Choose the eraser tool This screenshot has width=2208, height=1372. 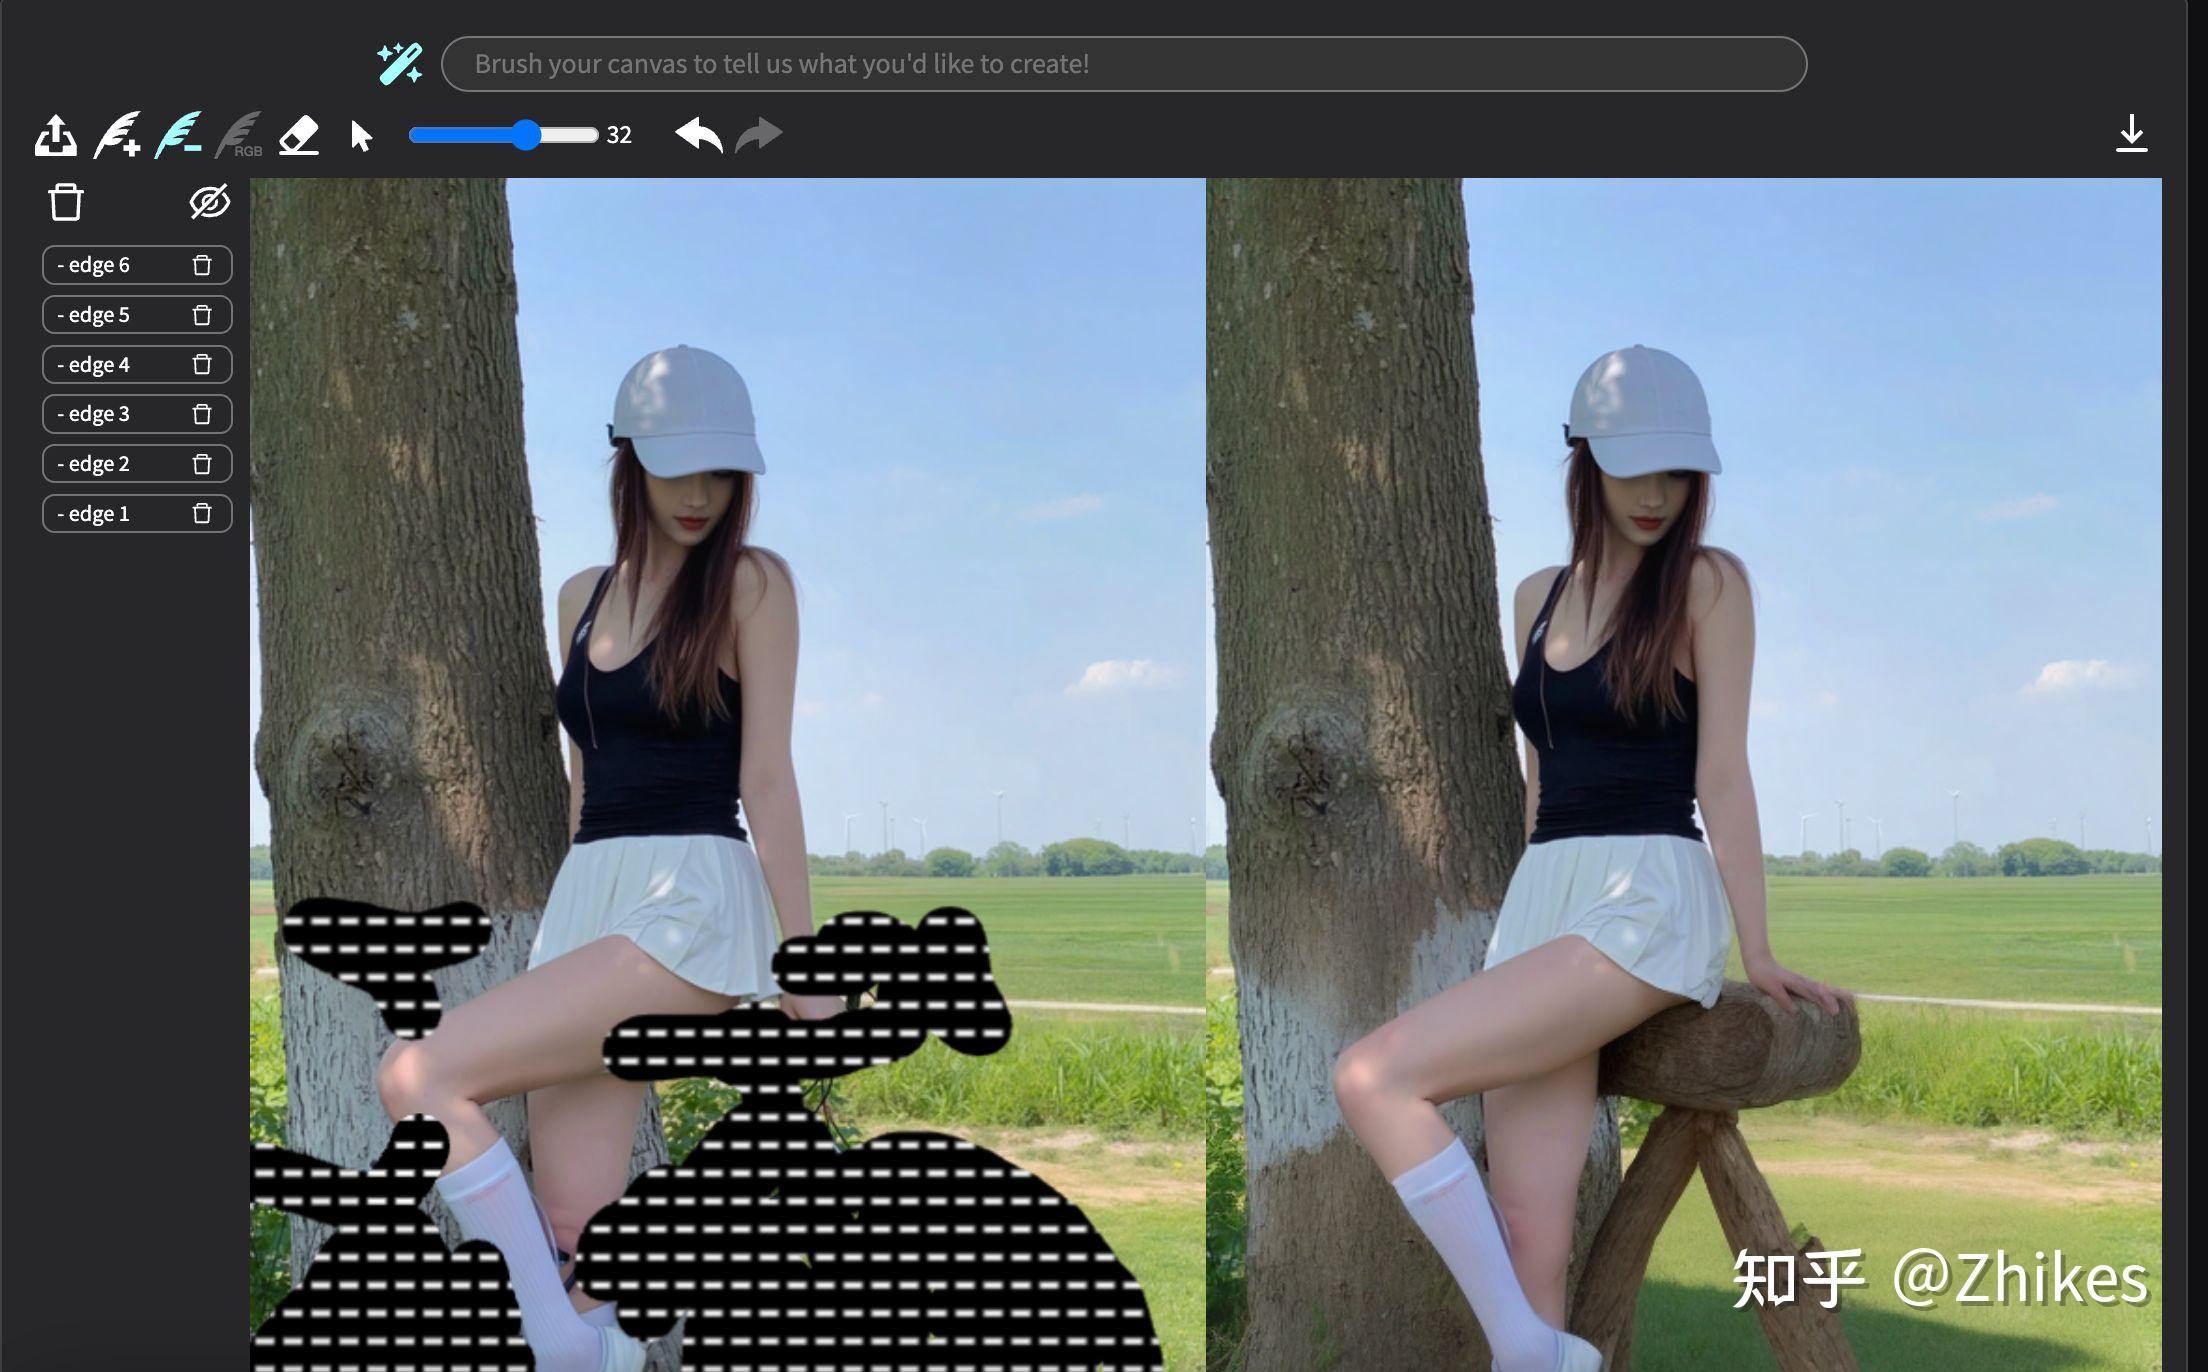(299, 135)
